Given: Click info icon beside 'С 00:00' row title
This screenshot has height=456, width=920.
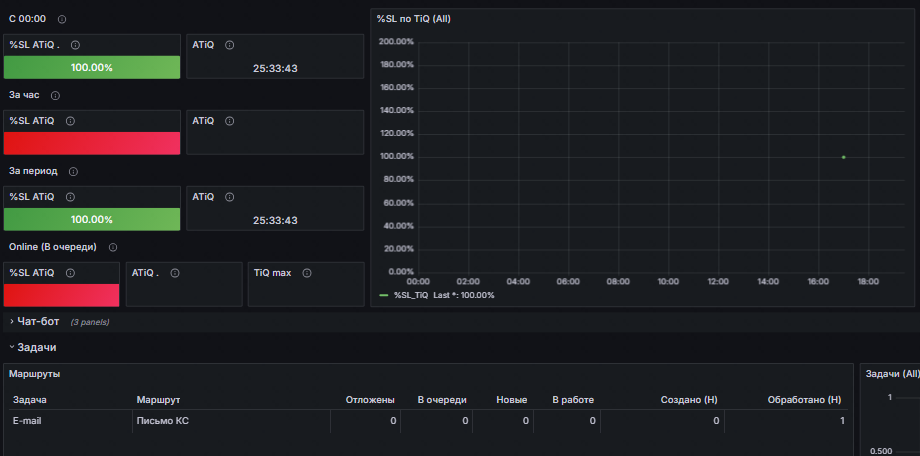Looking at the screenshot, I should pos(62,19).
